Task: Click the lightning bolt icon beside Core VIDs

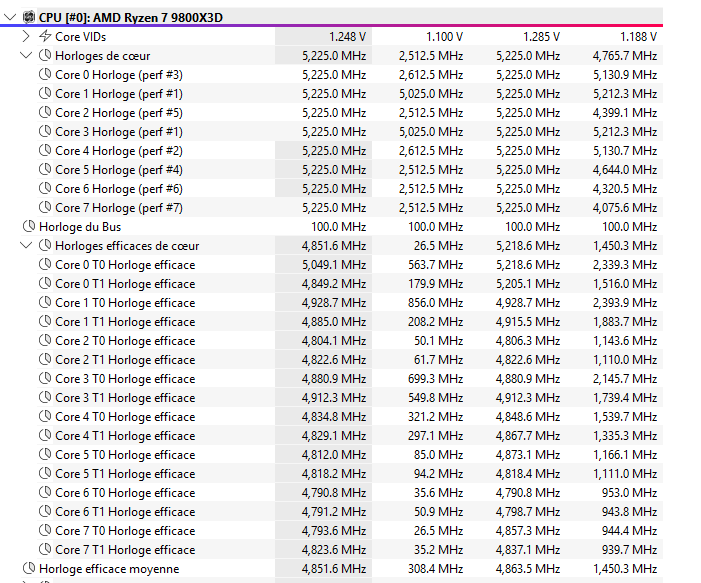Action: coord(45,36)
